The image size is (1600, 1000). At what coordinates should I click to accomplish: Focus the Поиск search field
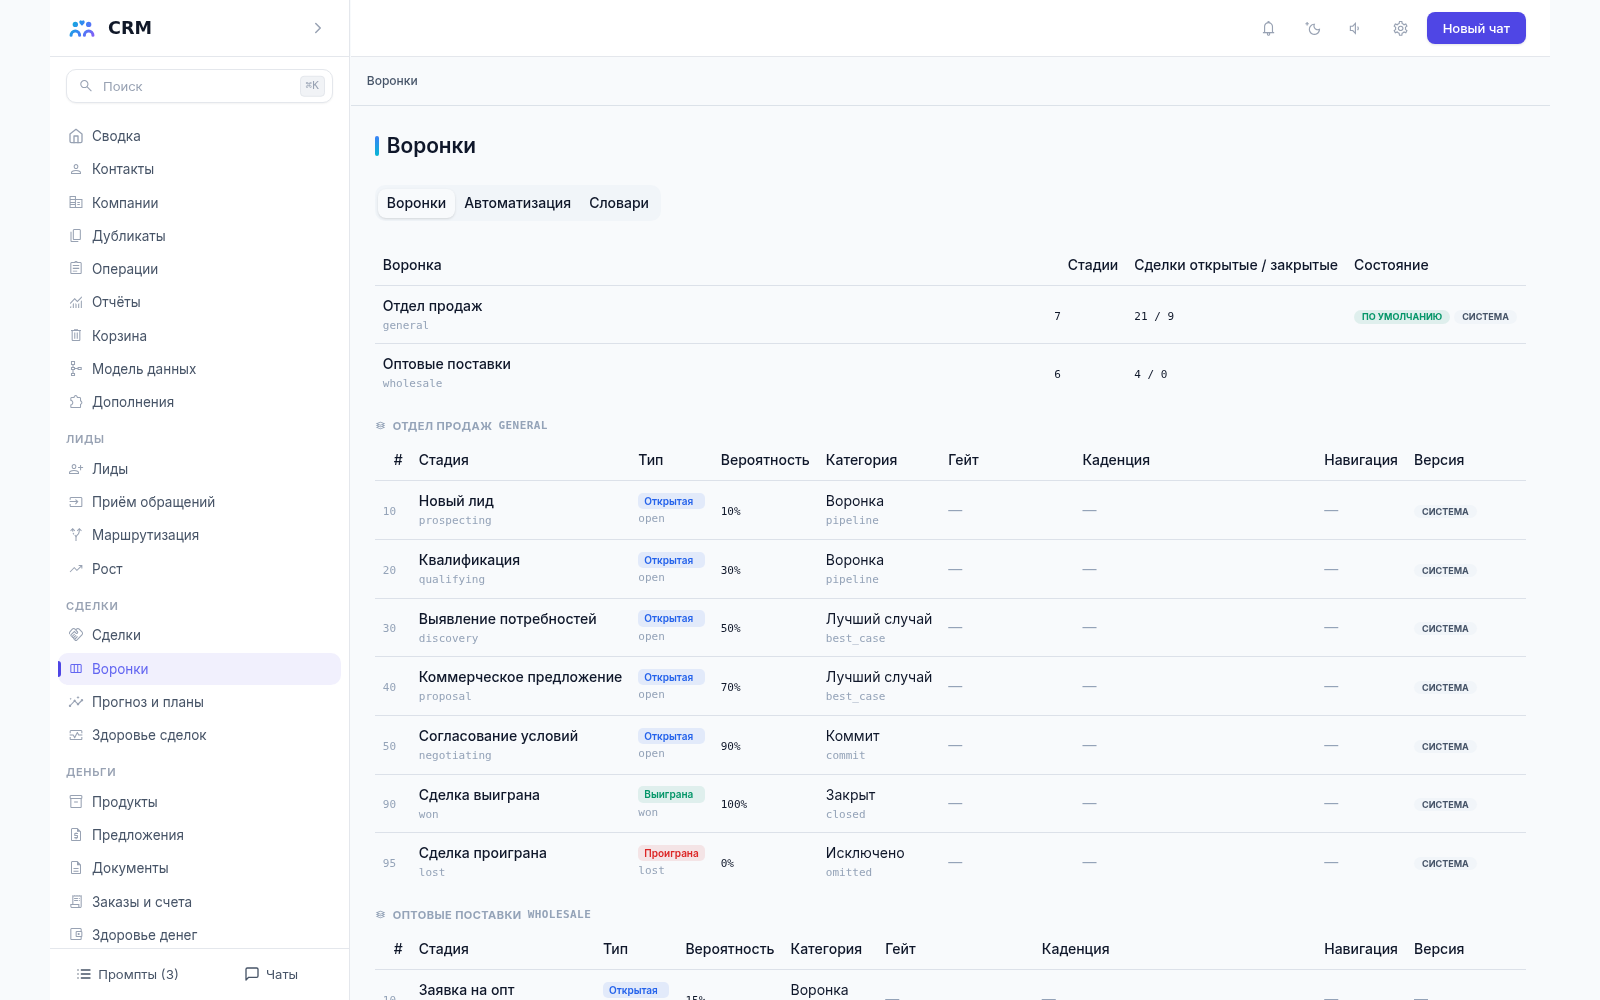[199, 86]
